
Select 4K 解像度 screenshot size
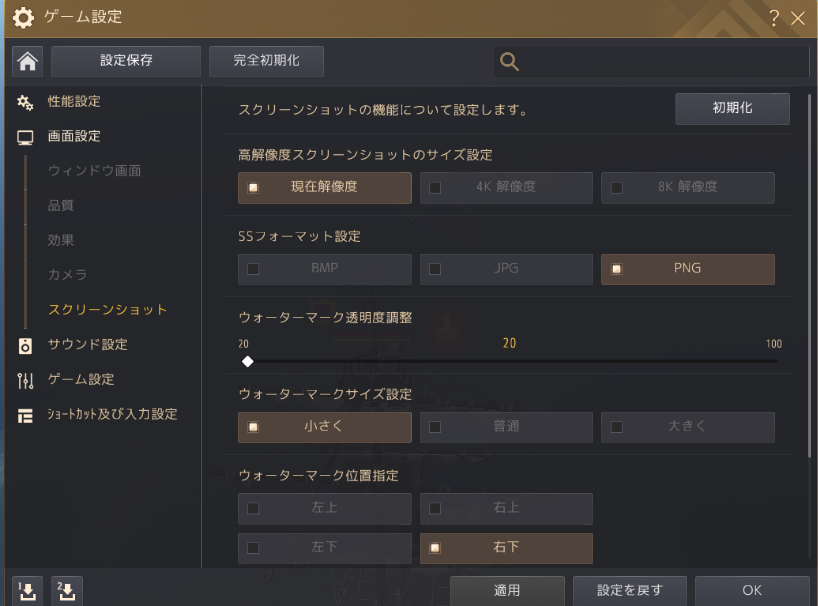coord(505,187)
